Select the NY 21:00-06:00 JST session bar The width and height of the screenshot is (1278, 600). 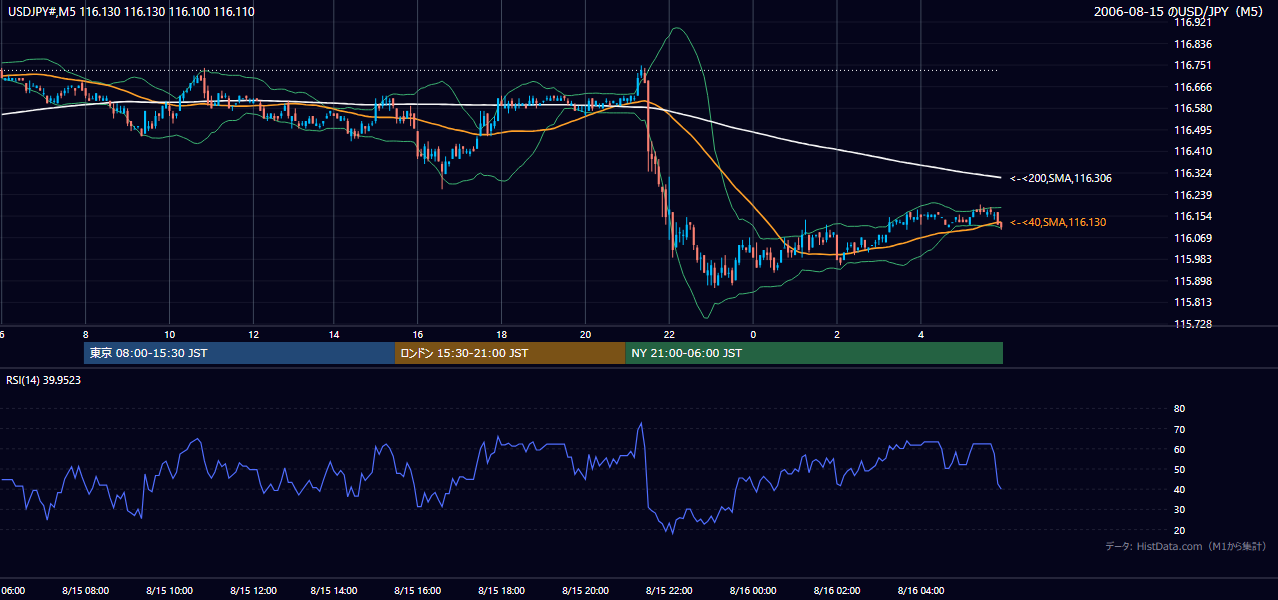(x=814, y=353)
